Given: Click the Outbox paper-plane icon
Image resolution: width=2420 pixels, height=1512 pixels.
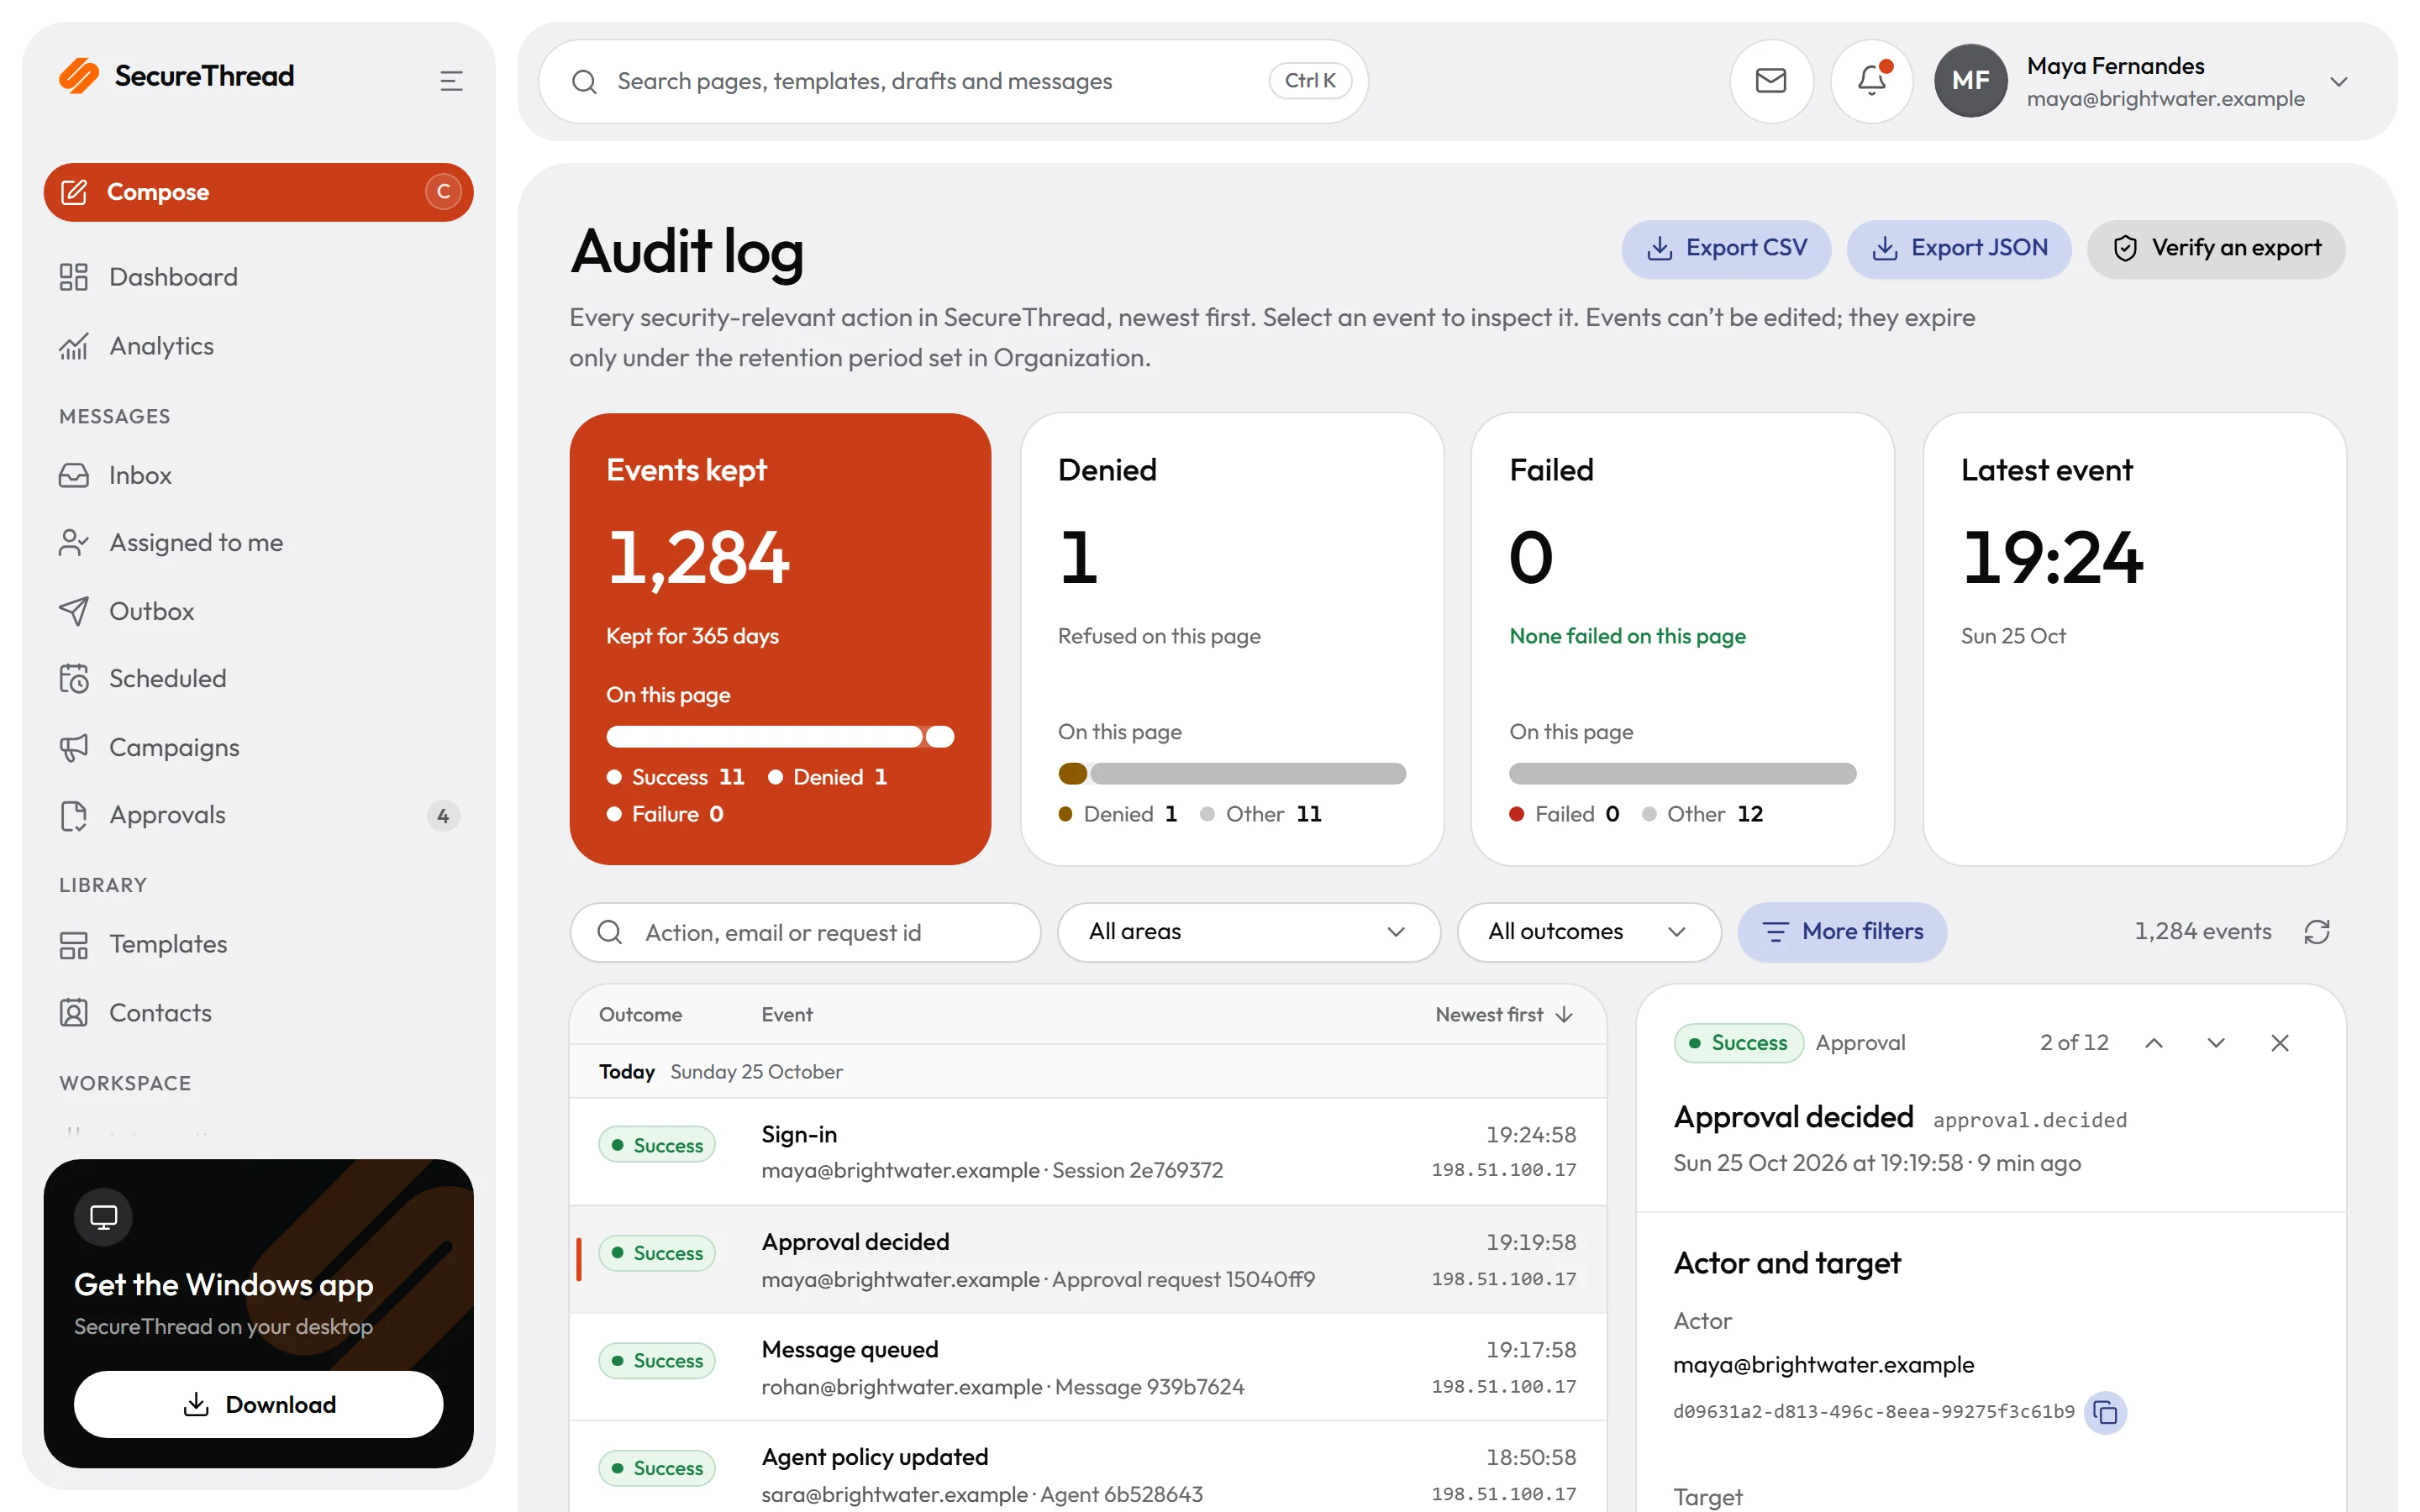Looking at the screenshot, I should (73, 611).
